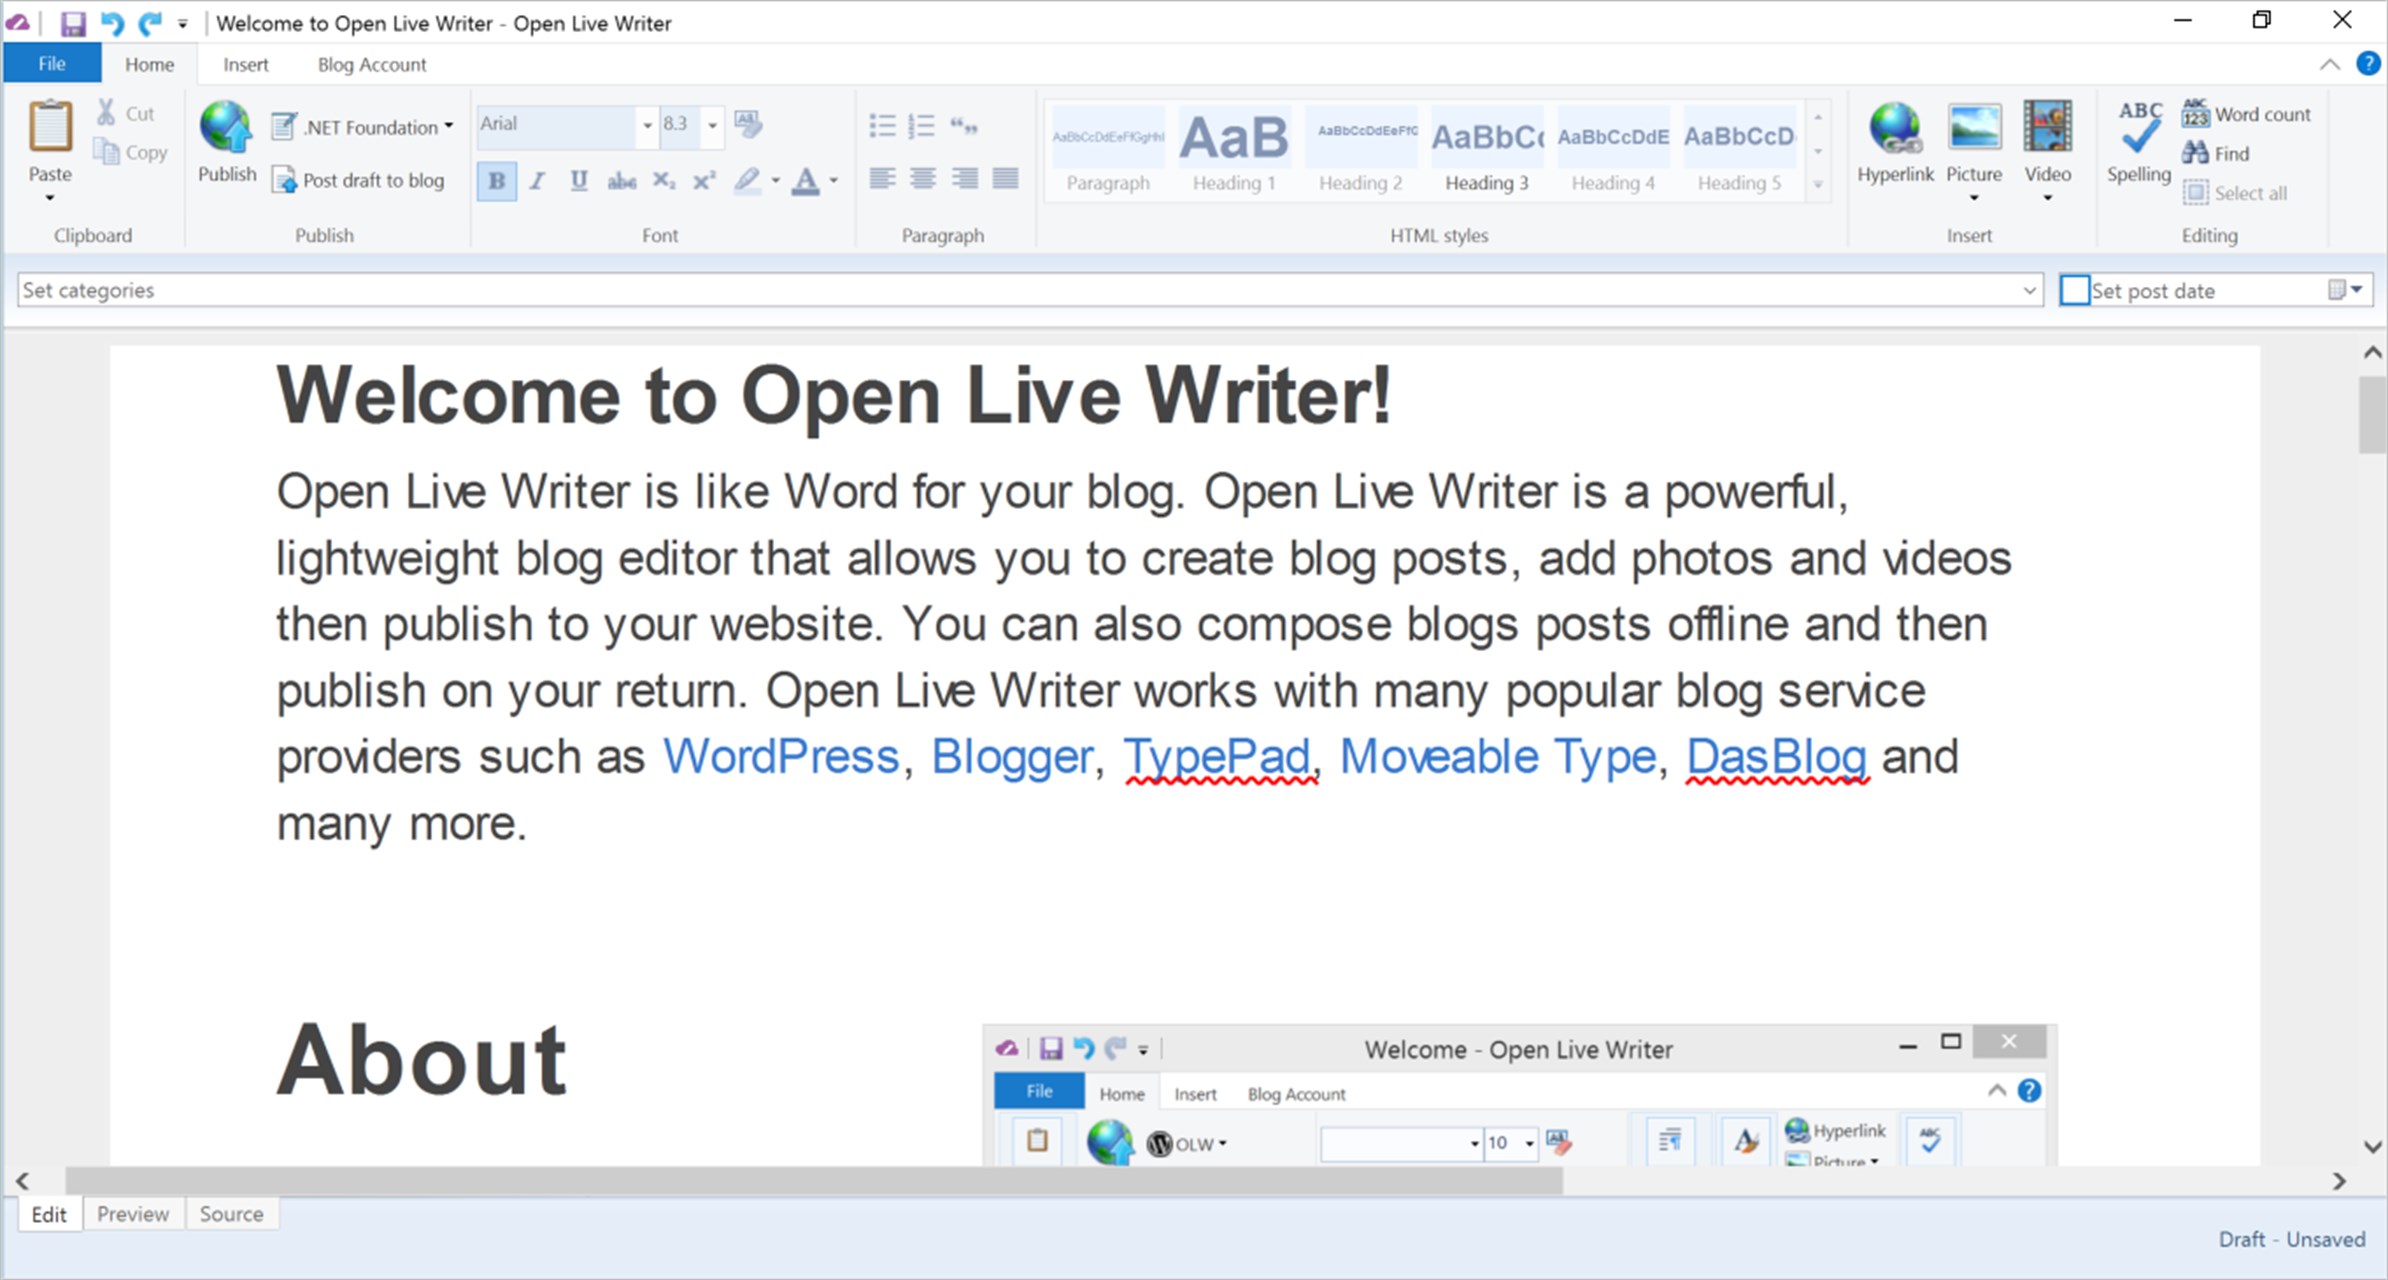Switch to the Insert ribbon tab
This screenshot has height=1280, width=2388.
click(245, 64)
